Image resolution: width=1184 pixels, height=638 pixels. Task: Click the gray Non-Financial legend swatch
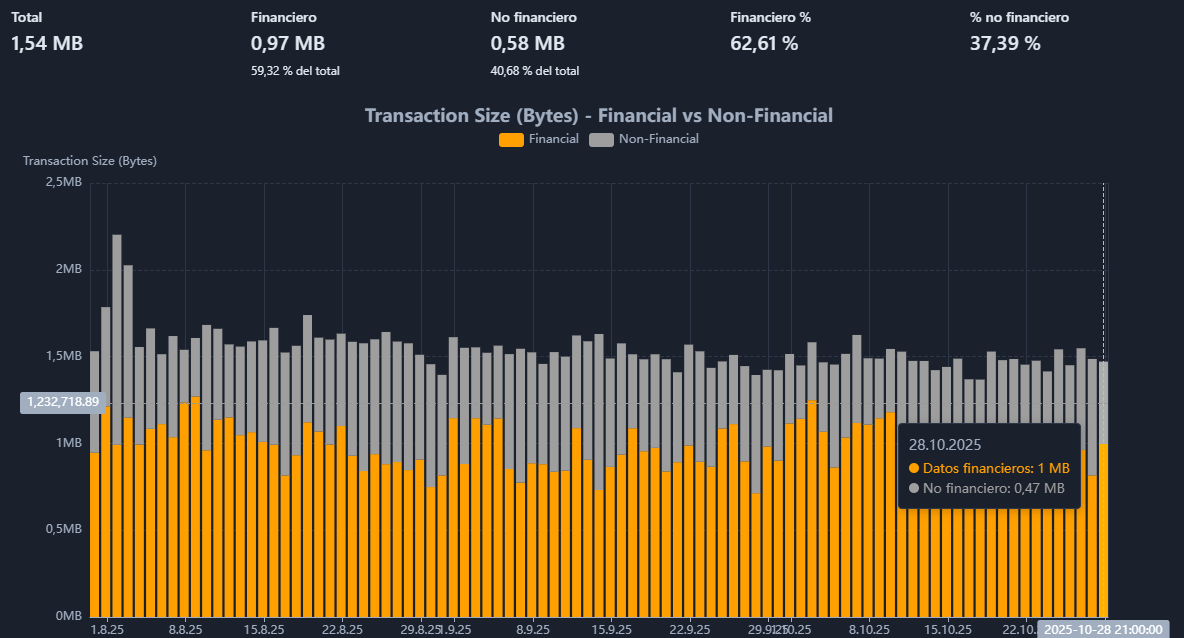(x=600, y=140)
